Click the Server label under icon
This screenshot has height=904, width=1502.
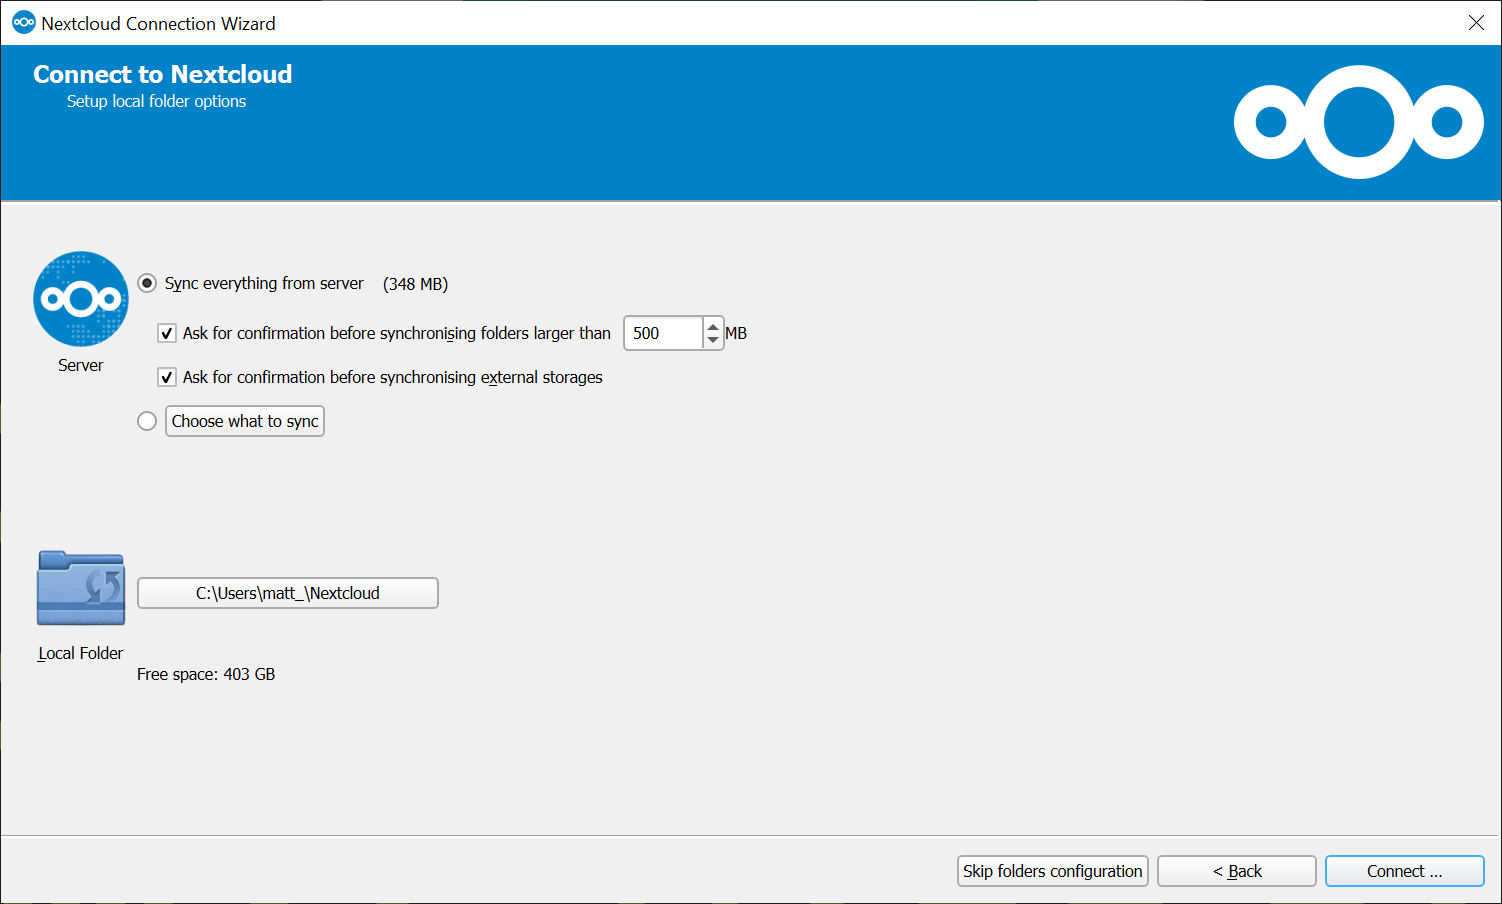(x=81, y=365)
